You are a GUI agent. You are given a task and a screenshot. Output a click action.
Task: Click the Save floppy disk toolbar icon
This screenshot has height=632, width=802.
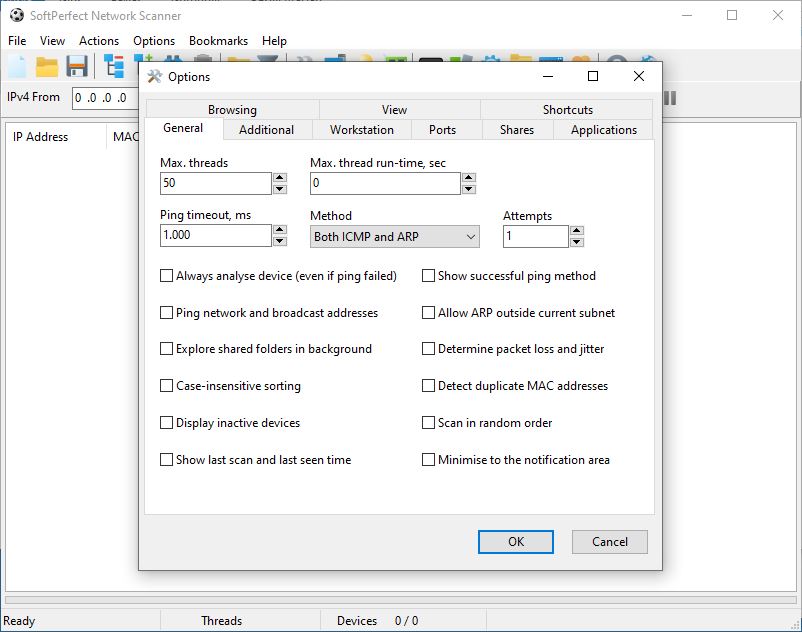click(77, 66)
